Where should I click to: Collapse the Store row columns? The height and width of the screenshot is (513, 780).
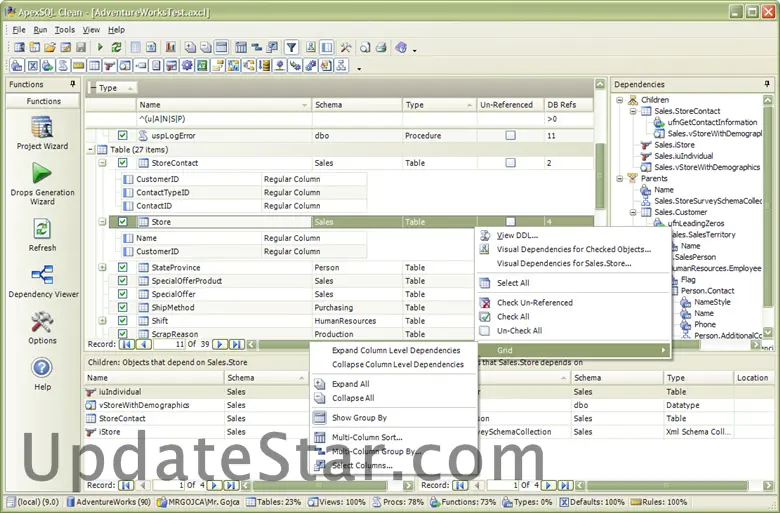[x=102, y=222]
